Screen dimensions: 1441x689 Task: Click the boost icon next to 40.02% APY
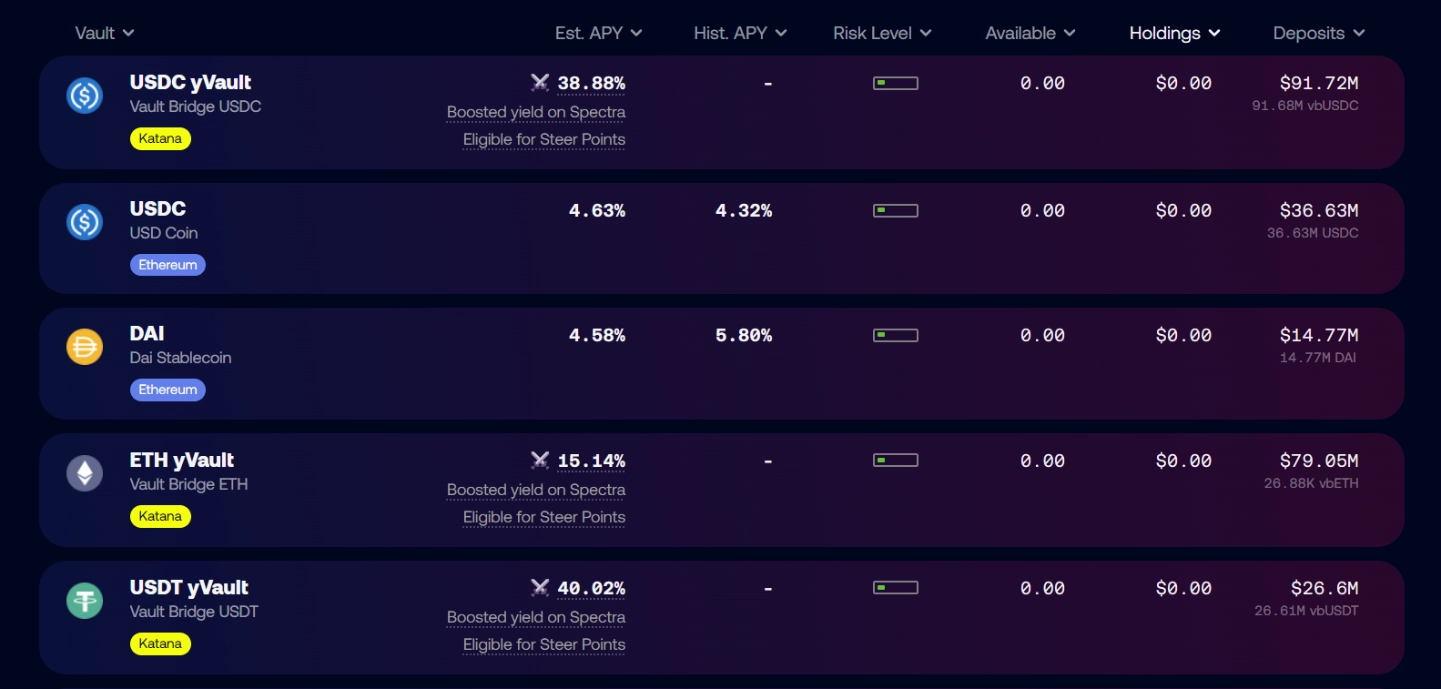coord(540,589)
